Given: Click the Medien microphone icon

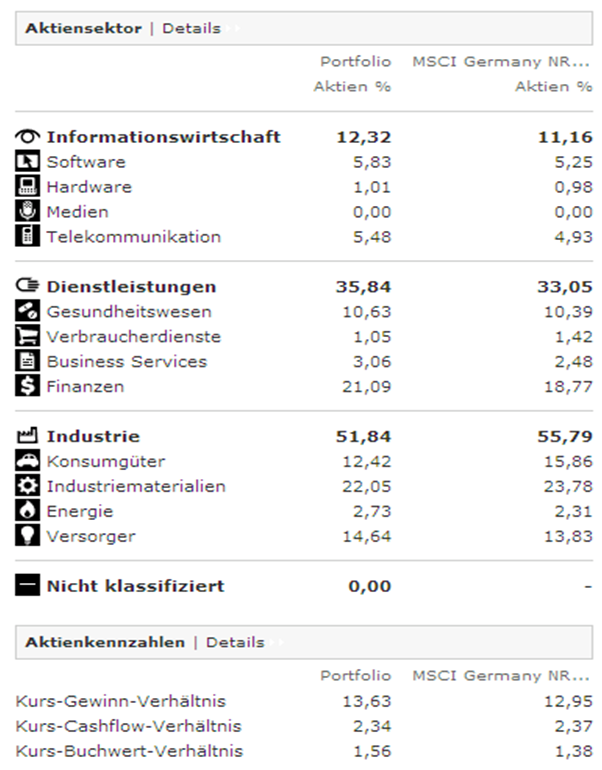Looking at the screenshot, I should point(27,212).
